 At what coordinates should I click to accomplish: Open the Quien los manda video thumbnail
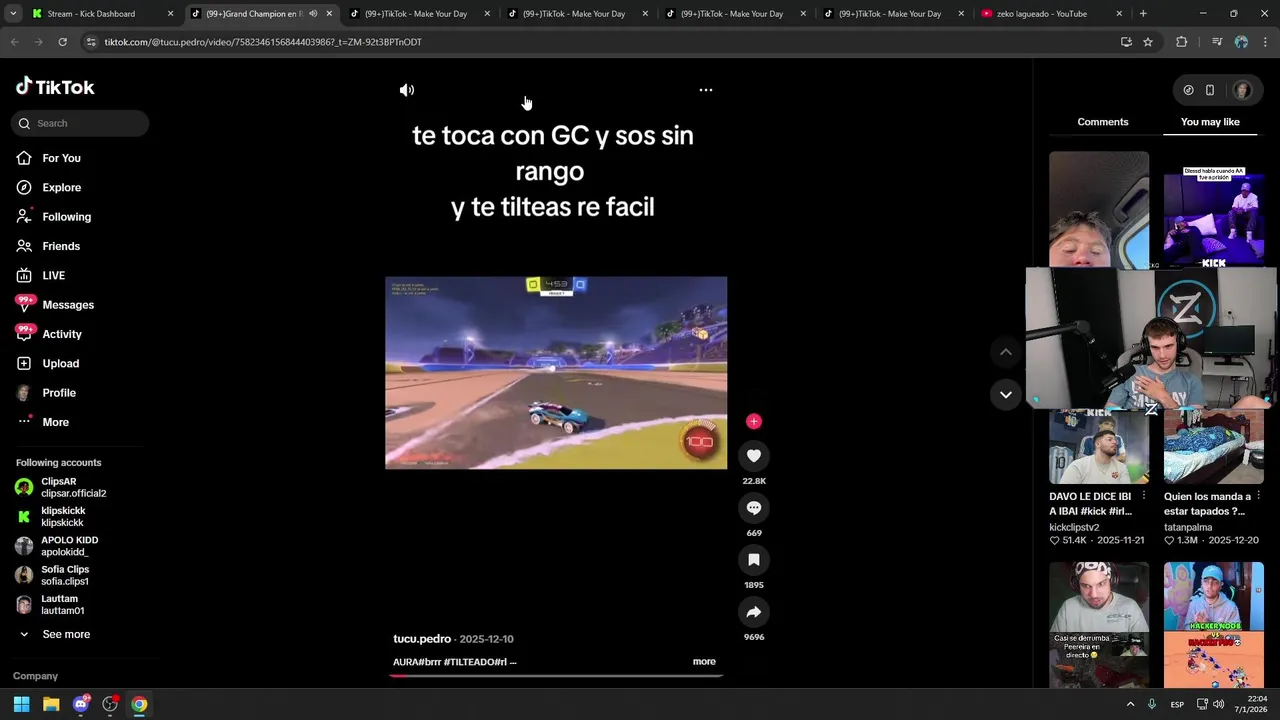1213,445
